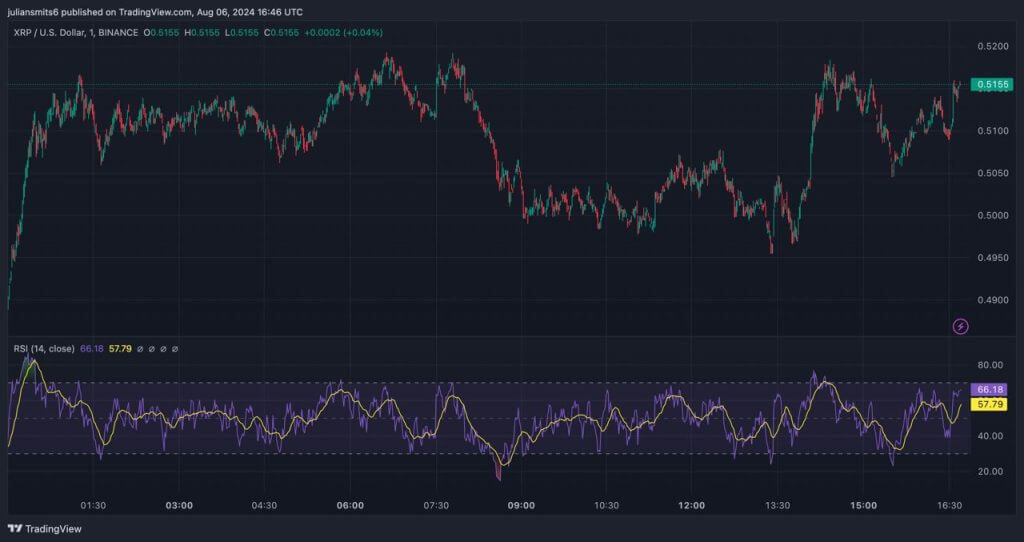Click the 20.00 RSI scale label

[x=989, y=471]
